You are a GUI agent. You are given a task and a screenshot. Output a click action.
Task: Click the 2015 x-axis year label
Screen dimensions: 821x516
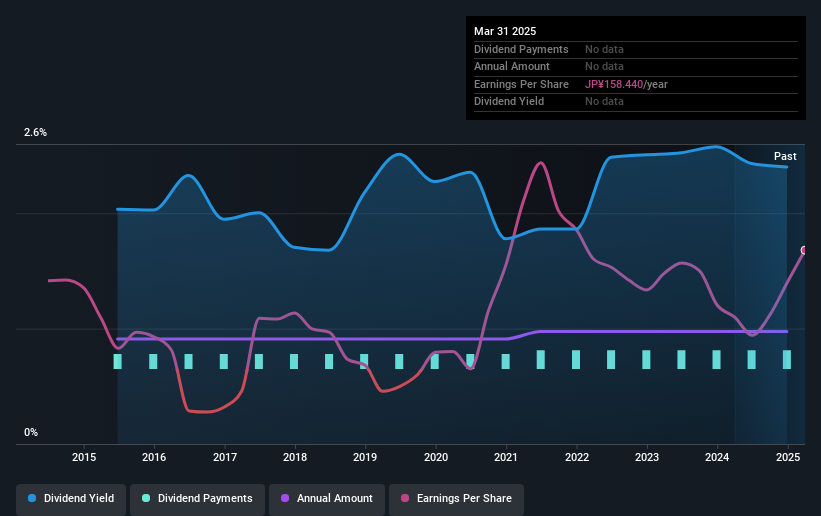click(x=84, y=457)
